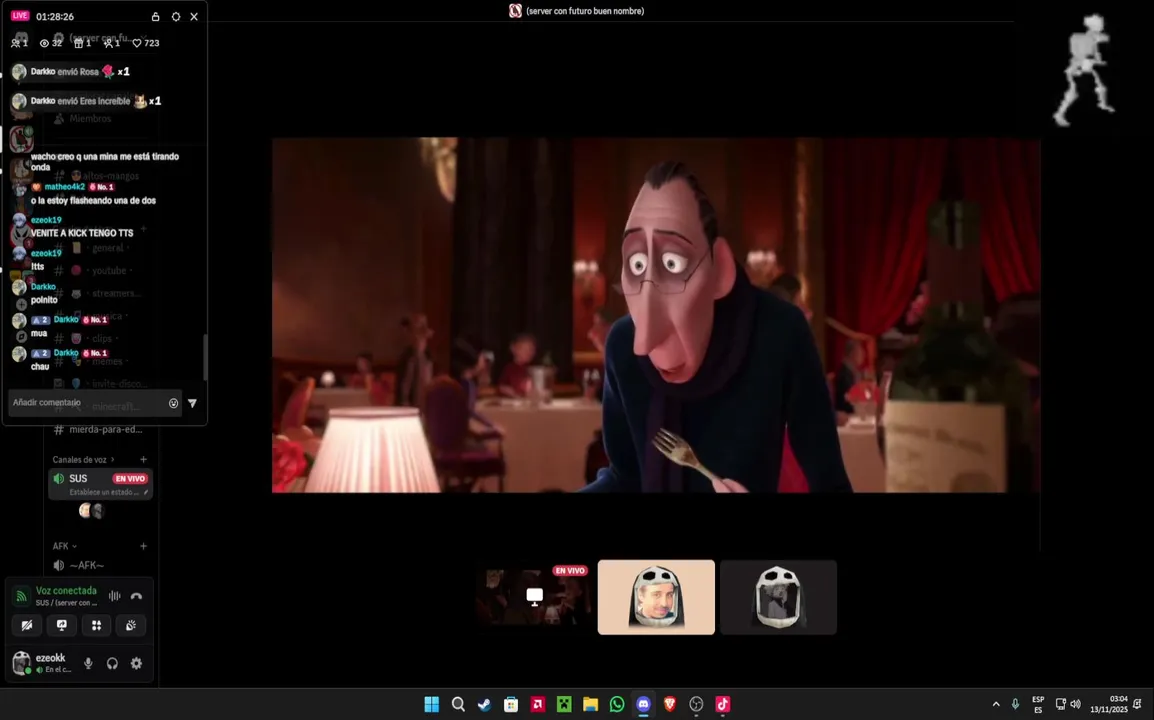
Task: Open connection signal info icon
Action: (21, 596)
